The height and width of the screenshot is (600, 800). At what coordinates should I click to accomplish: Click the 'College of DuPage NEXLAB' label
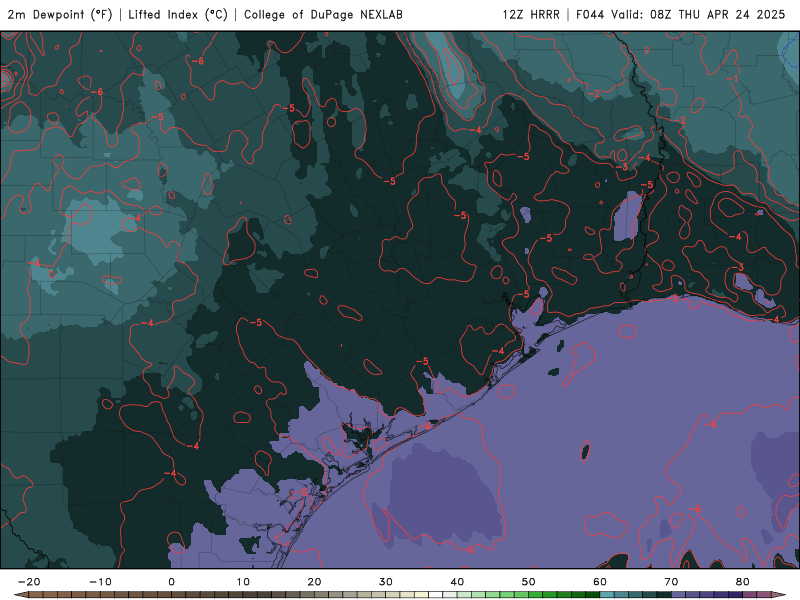pos(323,15)
